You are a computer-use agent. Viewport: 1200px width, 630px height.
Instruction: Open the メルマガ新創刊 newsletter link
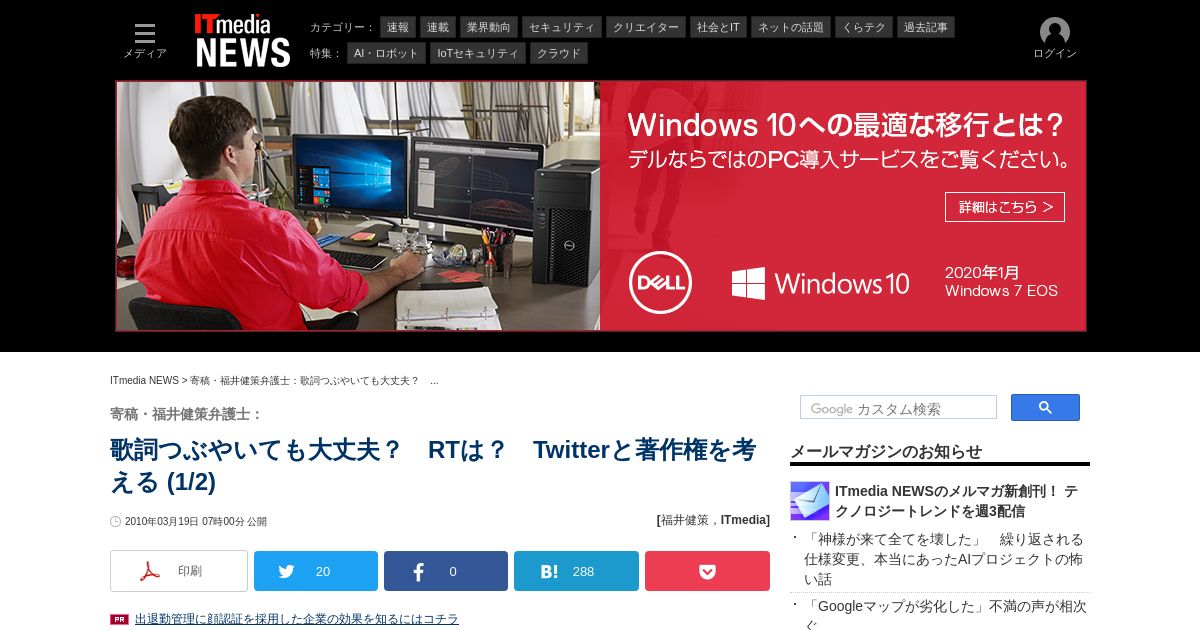956,501
